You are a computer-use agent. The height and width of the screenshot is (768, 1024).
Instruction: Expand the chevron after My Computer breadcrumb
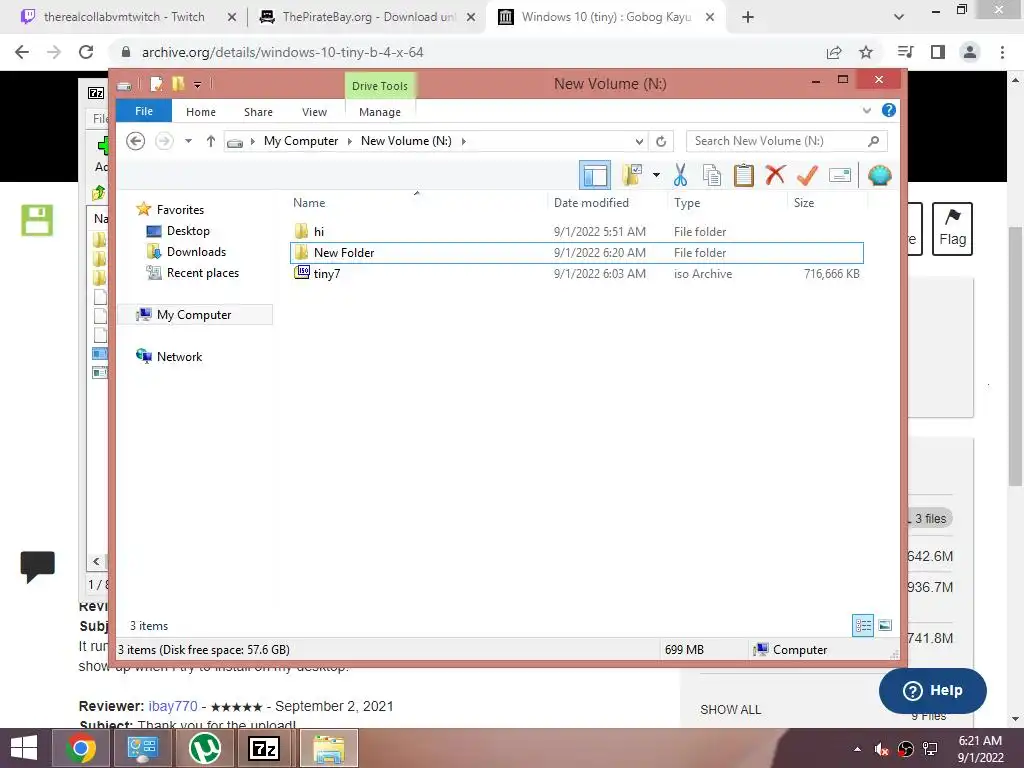[349, 141]
